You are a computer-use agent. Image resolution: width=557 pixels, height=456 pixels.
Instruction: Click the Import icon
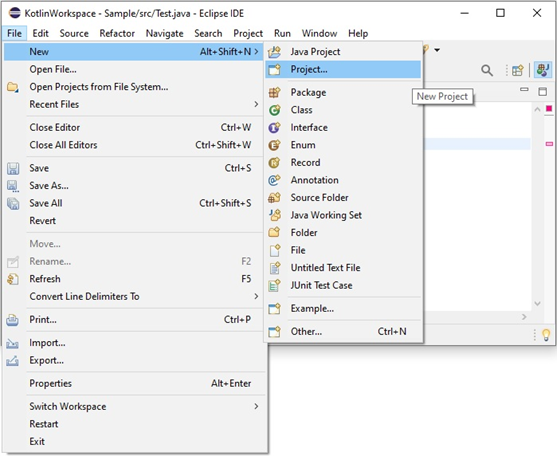pyautogui.click(x=12, y=343)
